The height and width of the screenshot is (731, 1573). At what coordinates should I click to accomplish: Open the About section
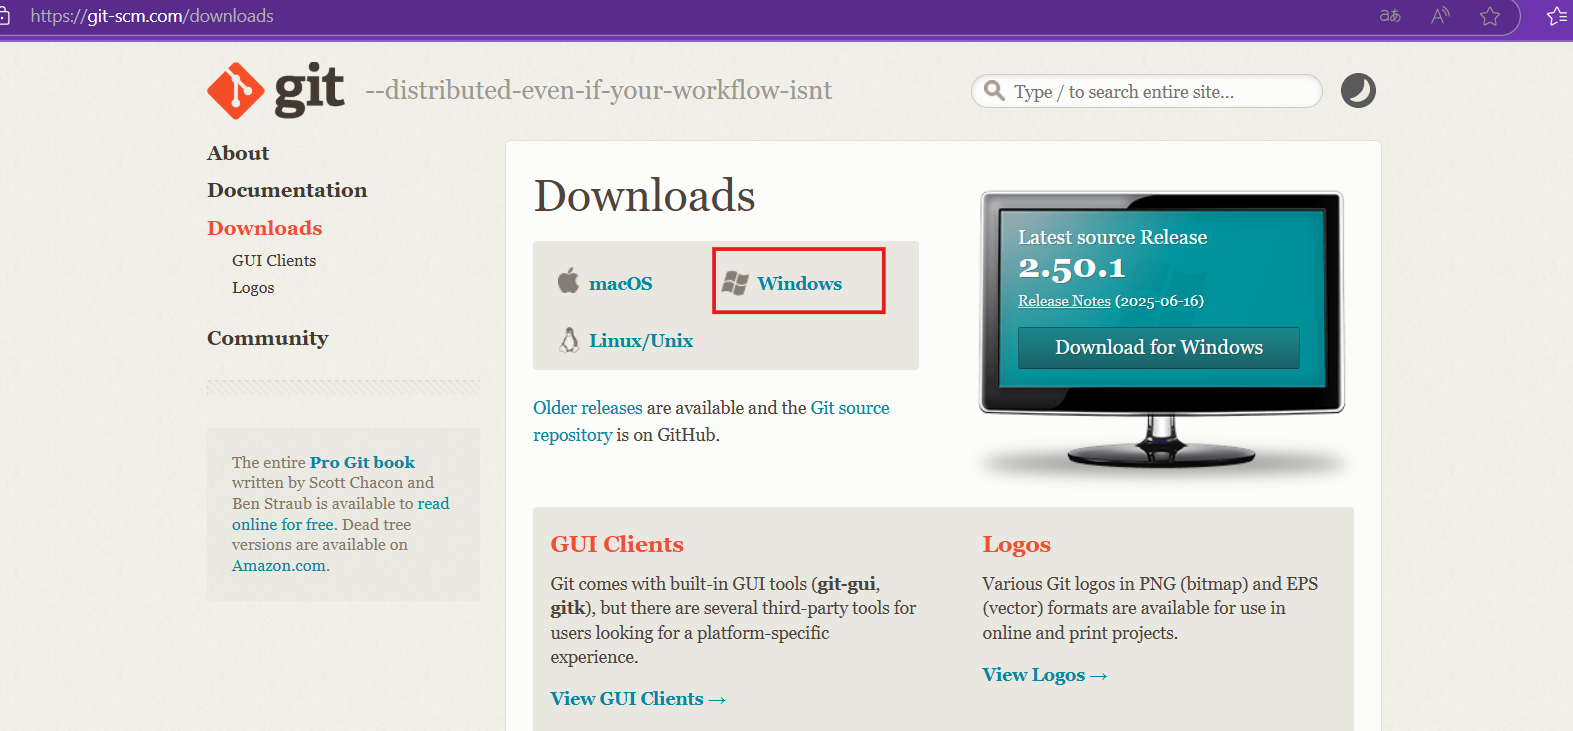(x=238, y=153)
